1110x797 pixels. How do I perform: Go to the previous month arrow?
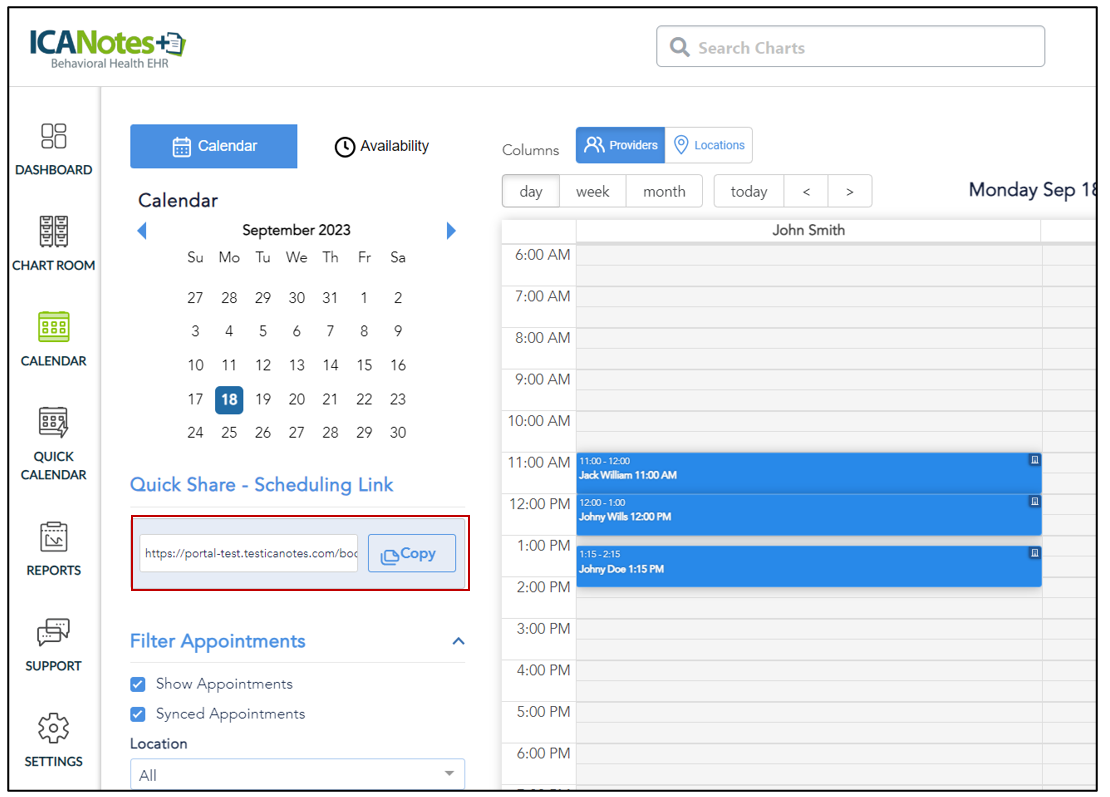(142, 231)
